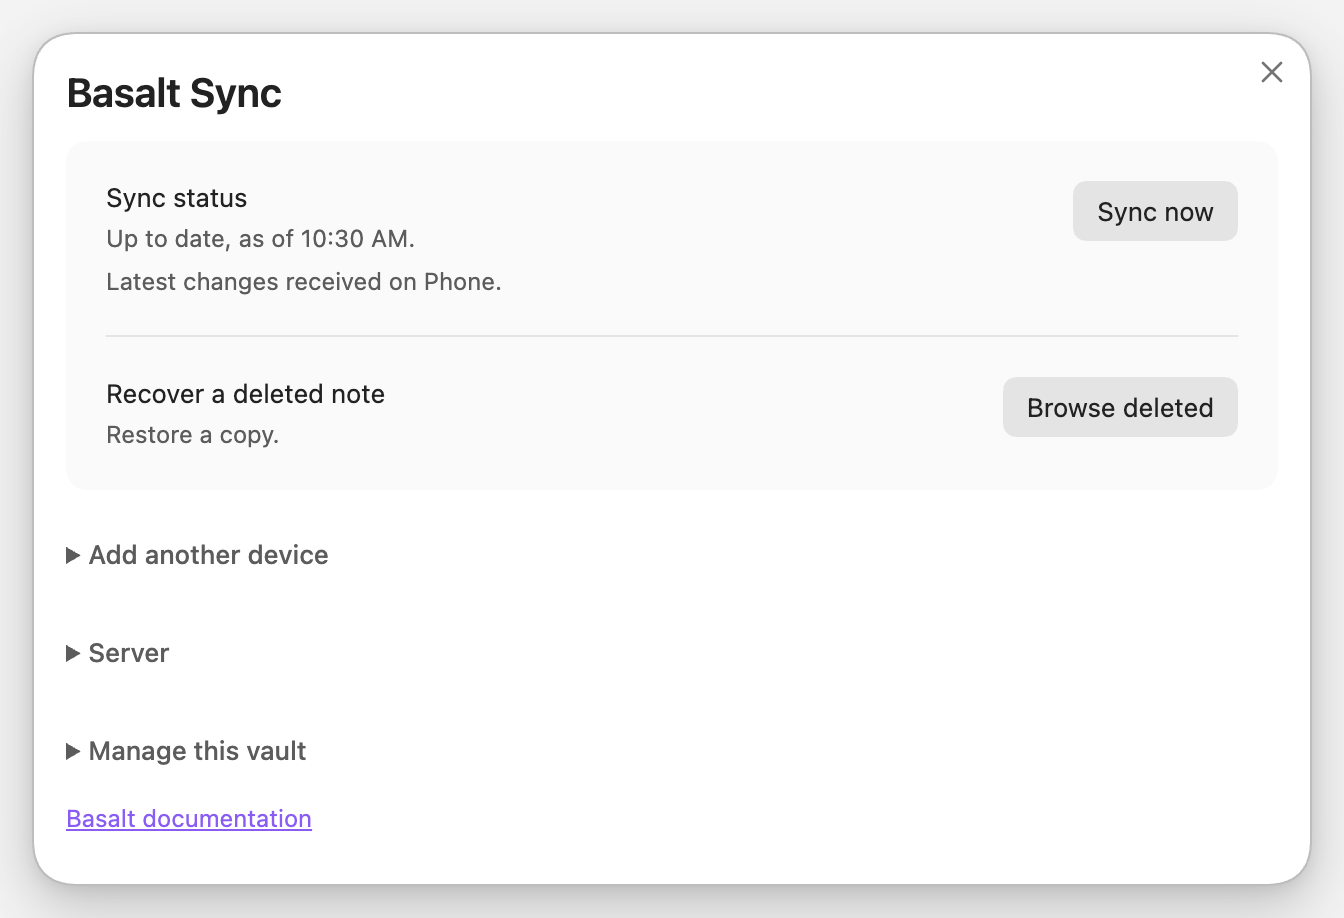This screenshot has height=918, width=1344.
Task: Click the Sync status label
Action: (177, 198)
